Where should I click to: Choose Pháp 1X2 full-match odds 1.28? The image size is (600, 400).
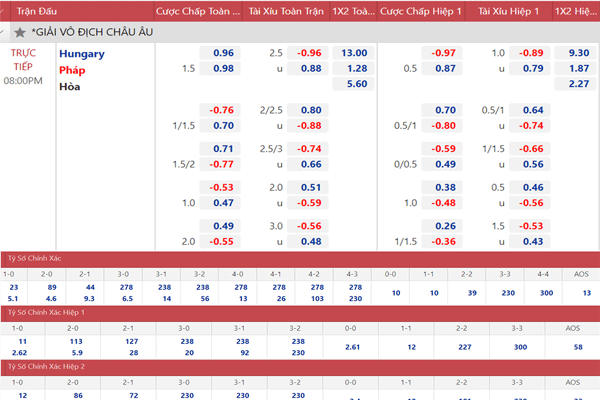(353, 68)
